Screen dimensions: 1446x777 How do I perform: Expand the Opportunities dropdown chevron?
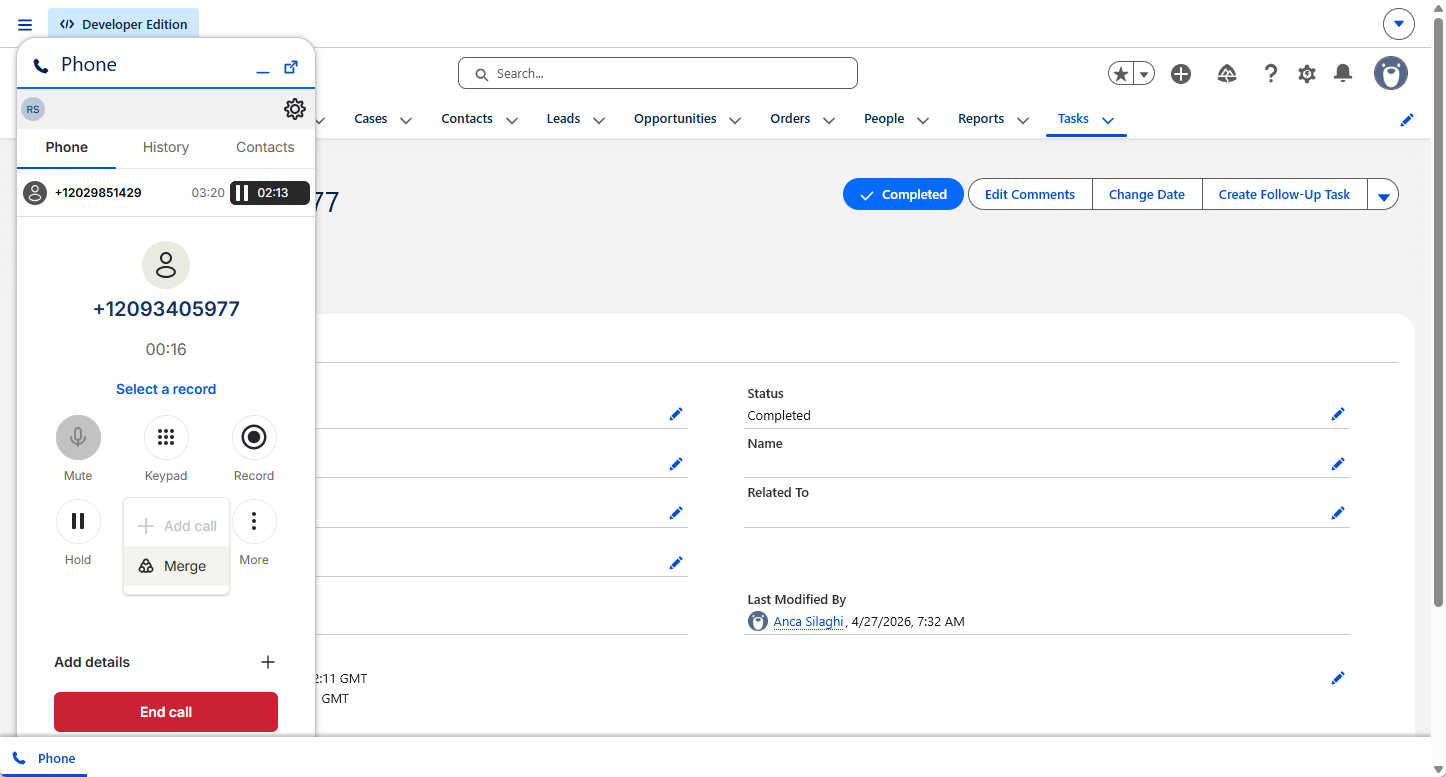coord(735,120)
